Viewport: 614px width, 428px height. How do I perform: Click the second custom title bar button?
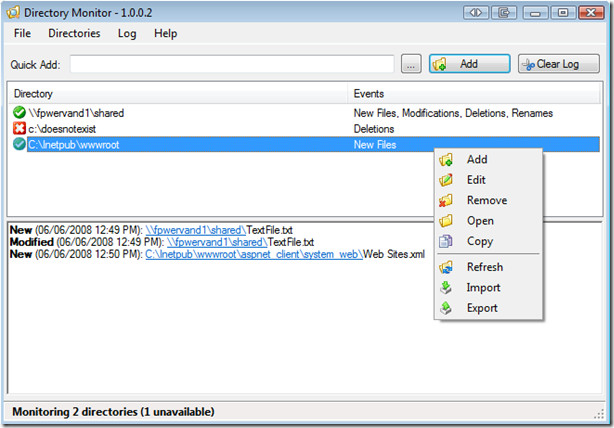[x=504, y=13]
